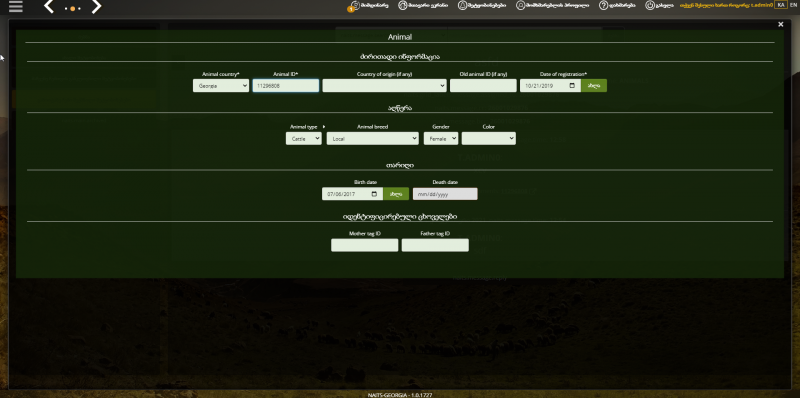Close the Animal dialog with X
Viewport: 800px width, 398px height.
pos(781,24)
